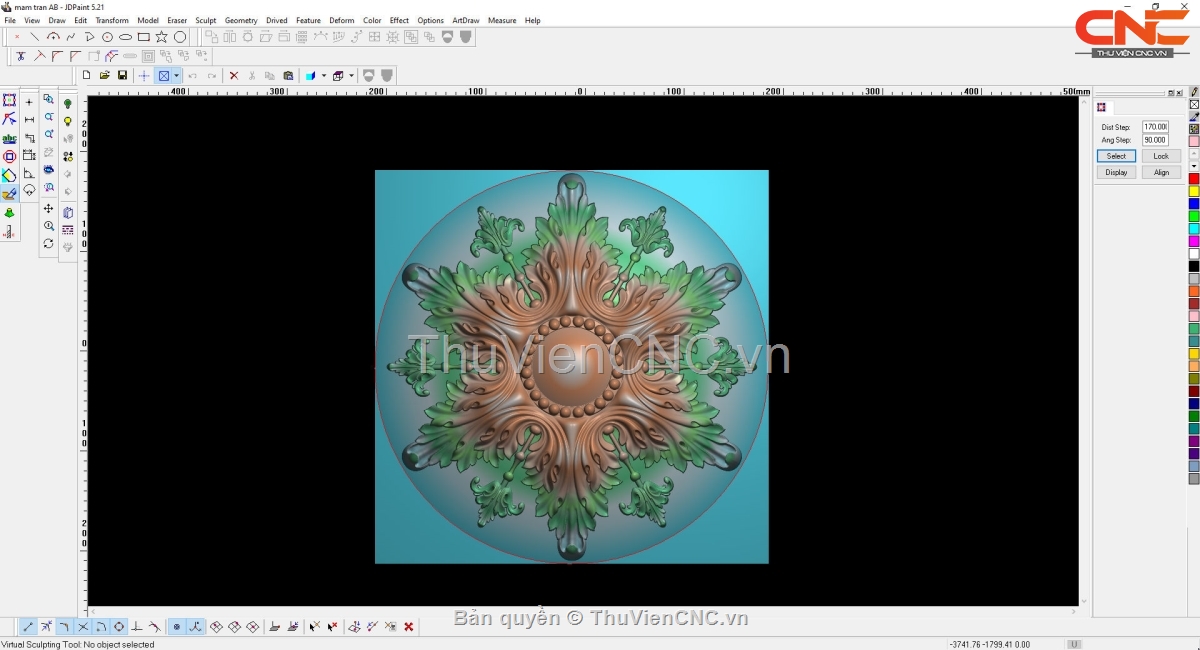Open the Effect menu
The height and width of the screenshot is (650, 1200).
399,20
